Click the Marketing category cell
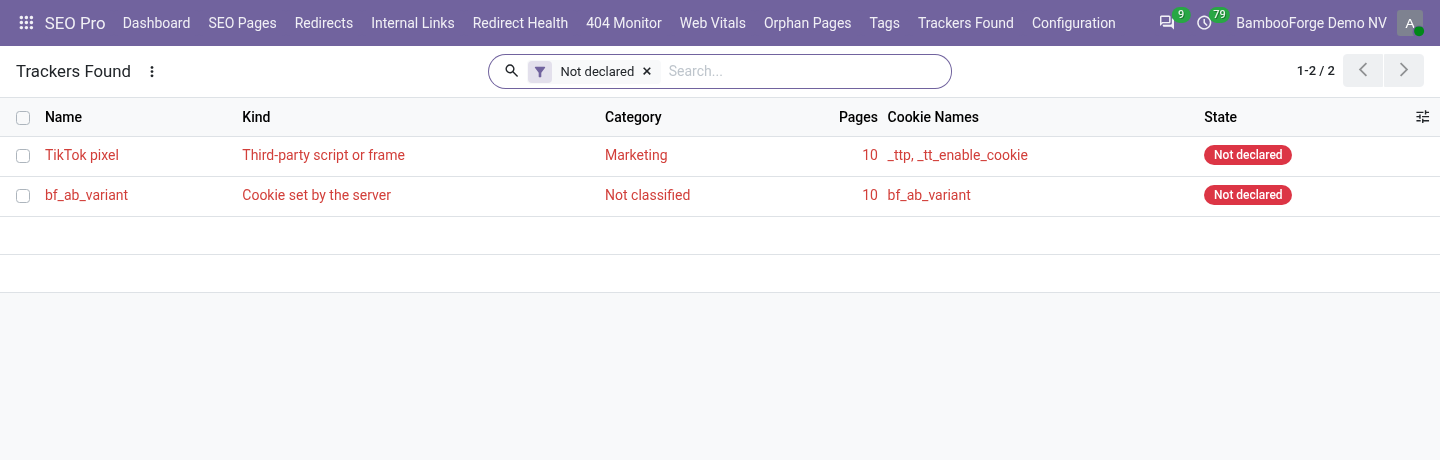The image size is (1440, 460). (636, 155)
